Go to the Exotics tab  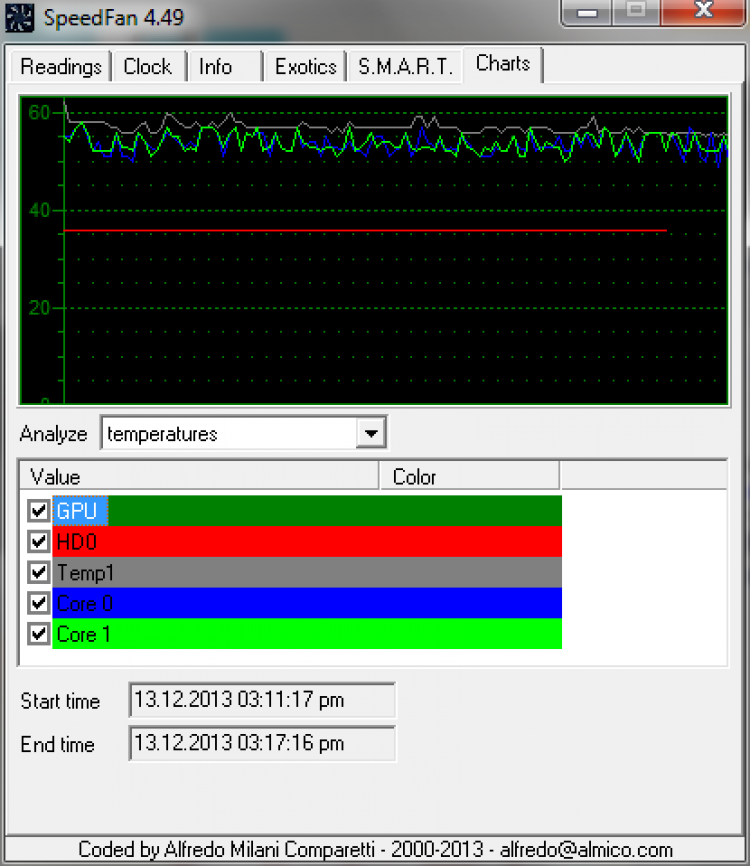305,67
